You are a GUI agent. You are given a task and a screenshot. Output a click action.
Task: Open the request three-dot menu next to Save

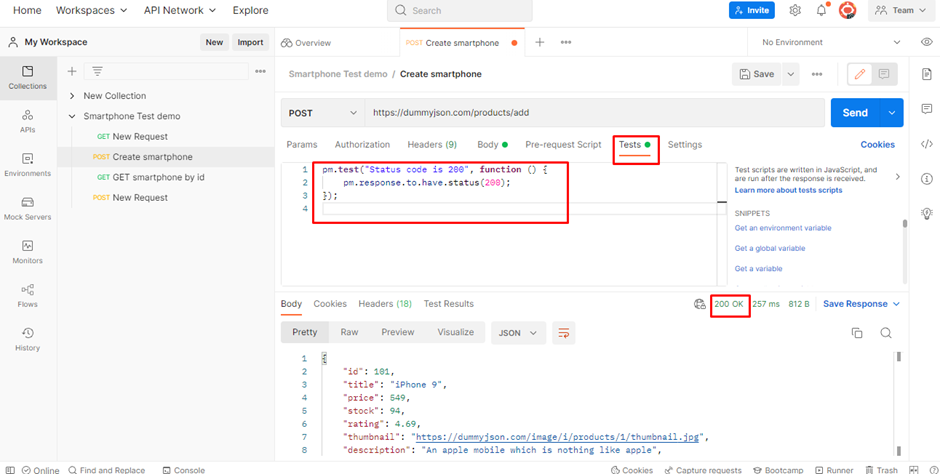pyautogui.click(x=817, y=74)
